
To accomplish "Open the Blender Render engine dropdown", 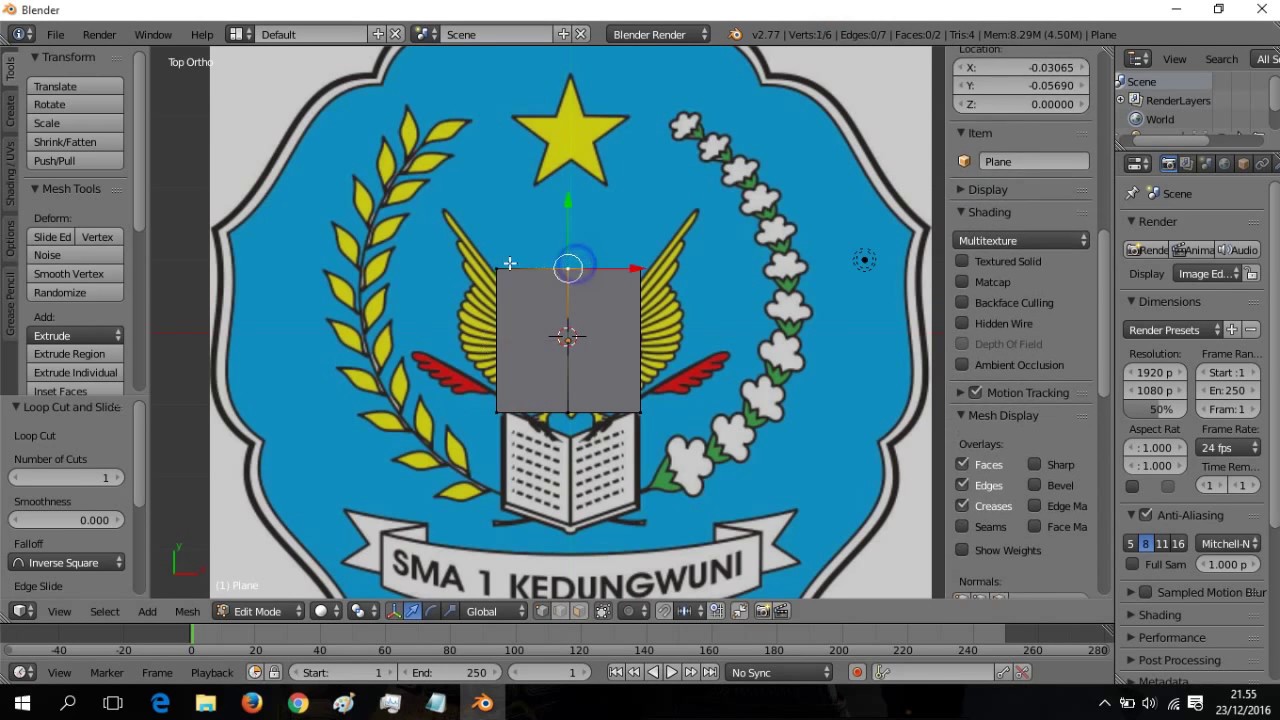I will coord(658,34).
